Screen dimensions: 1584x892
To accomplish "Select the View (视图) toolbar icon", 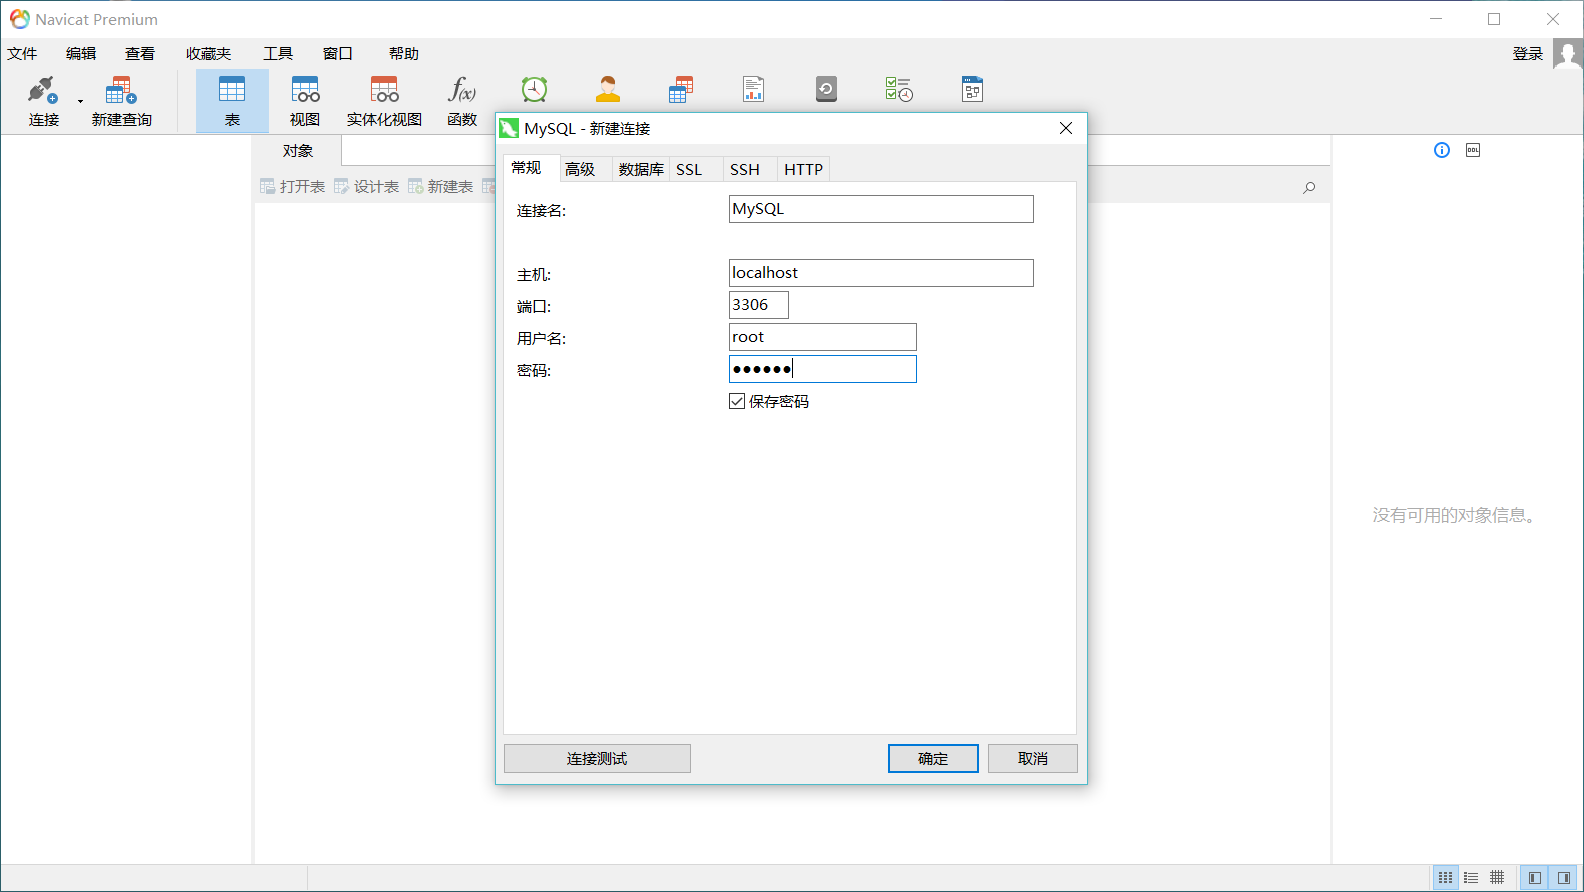I will click(x=305, y=90).
